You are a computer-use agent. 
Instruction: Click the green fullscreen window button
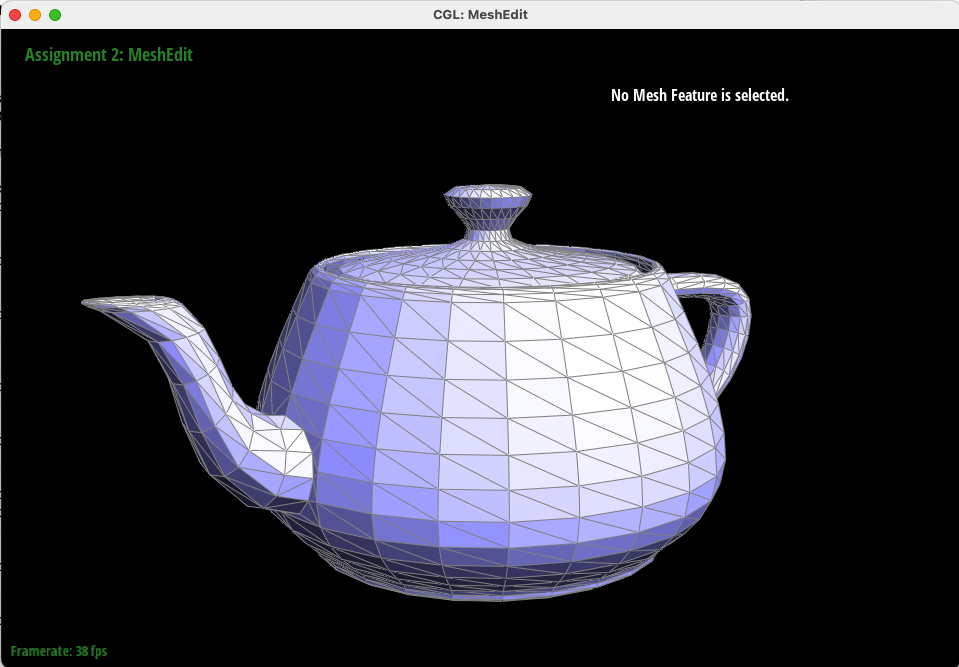coord(54,15)
